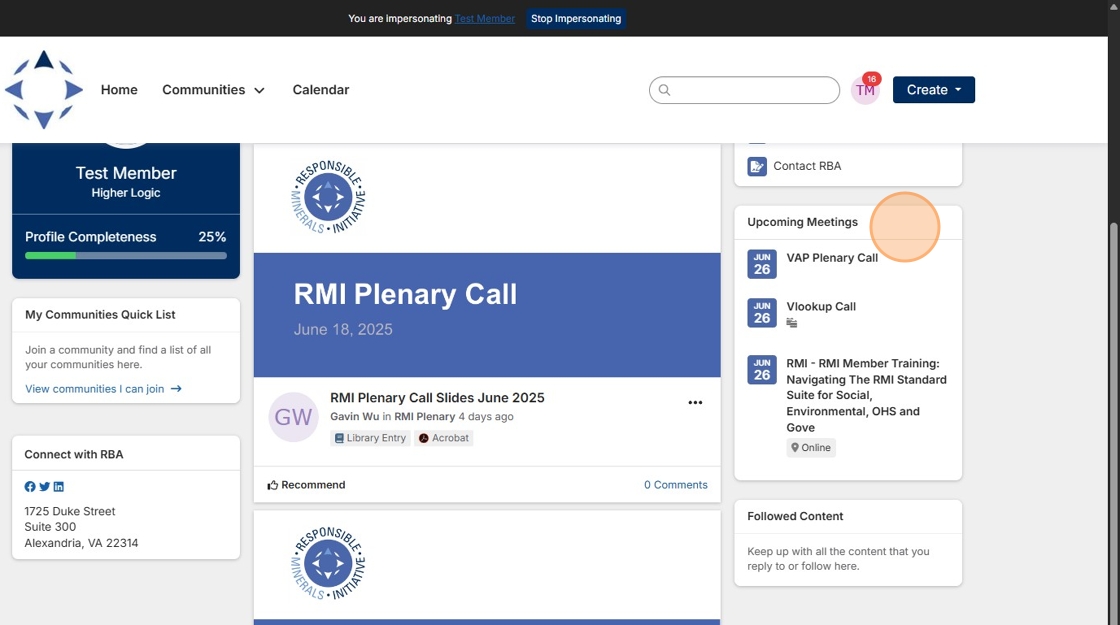Click the Followed Content heading
The image size is (1120, 625).
pyautogui.click(x=795, y=516)
